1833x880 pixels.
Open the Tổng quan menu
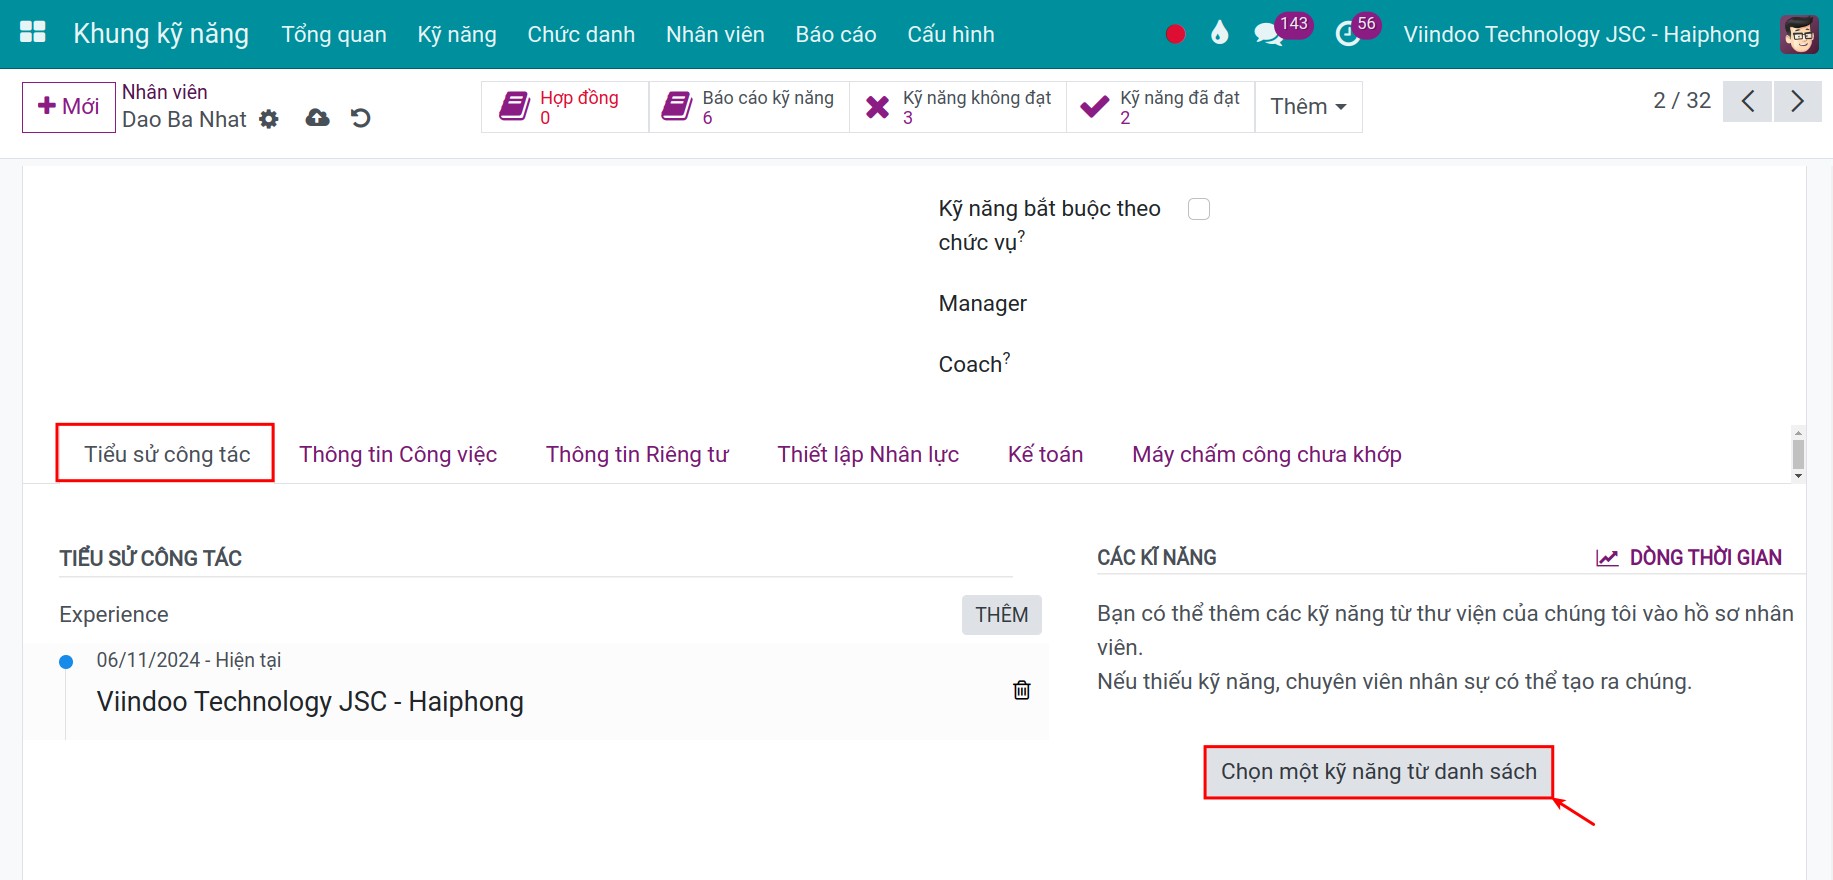[334, 35]
